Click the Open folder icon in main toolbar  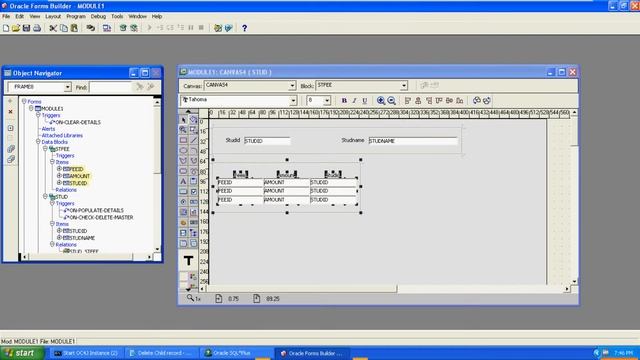click(x=16, y=28)
